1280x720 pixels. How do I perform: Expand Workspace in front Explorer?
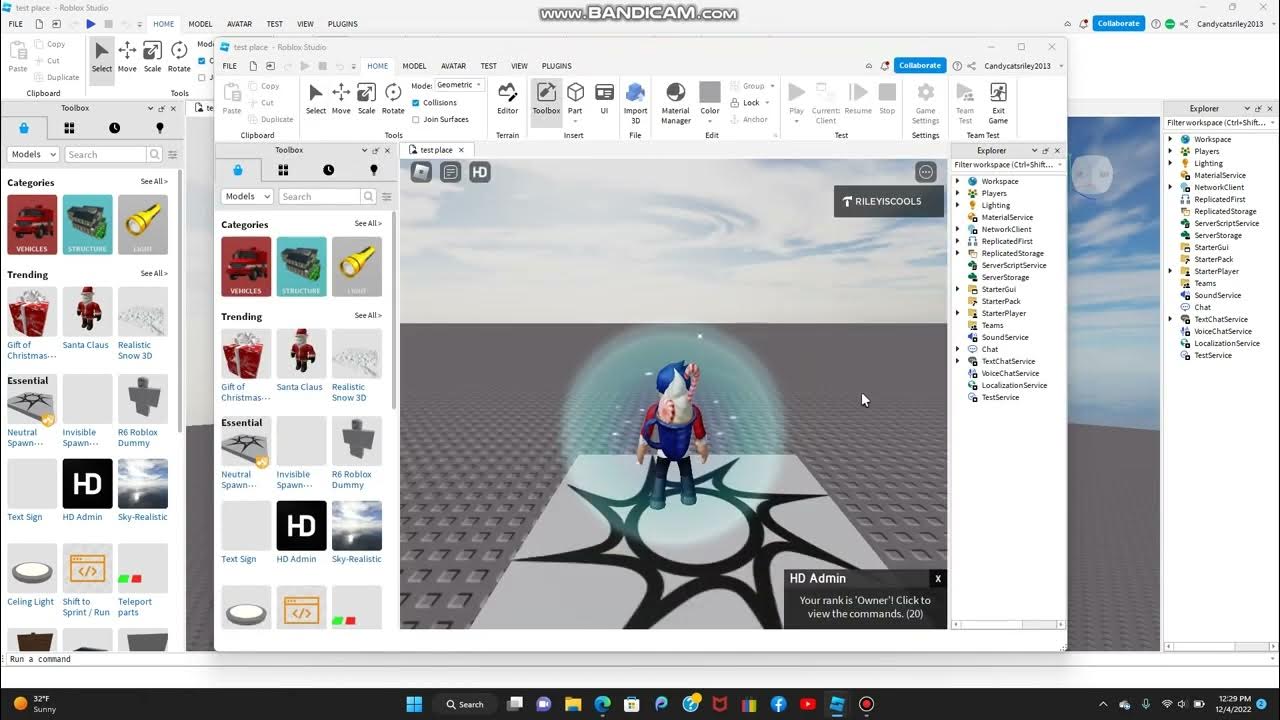pyautogui.click(x=957, y=181)
